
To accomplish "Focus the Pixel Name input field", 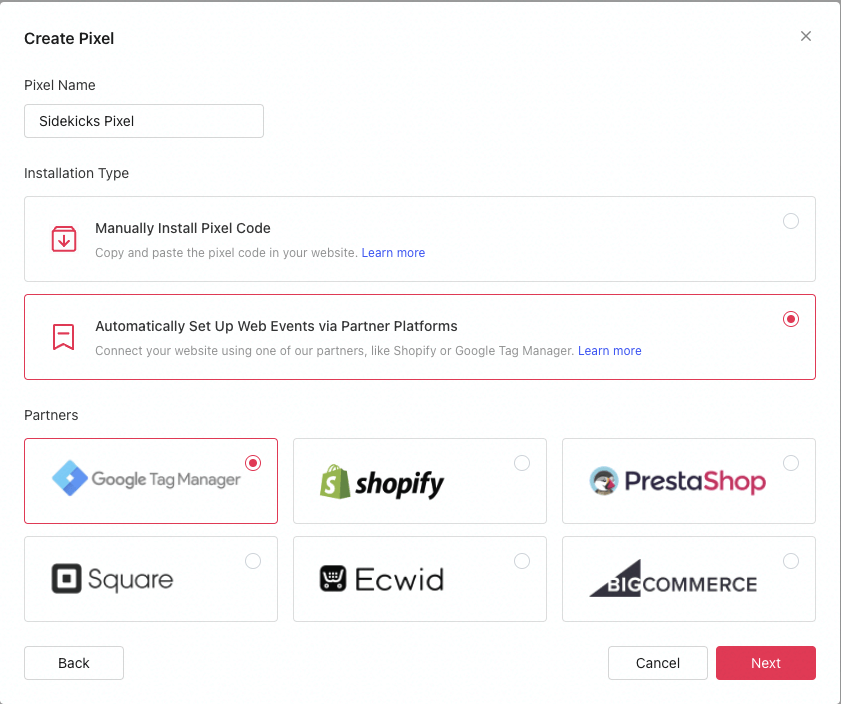I will tap(144, 121).
